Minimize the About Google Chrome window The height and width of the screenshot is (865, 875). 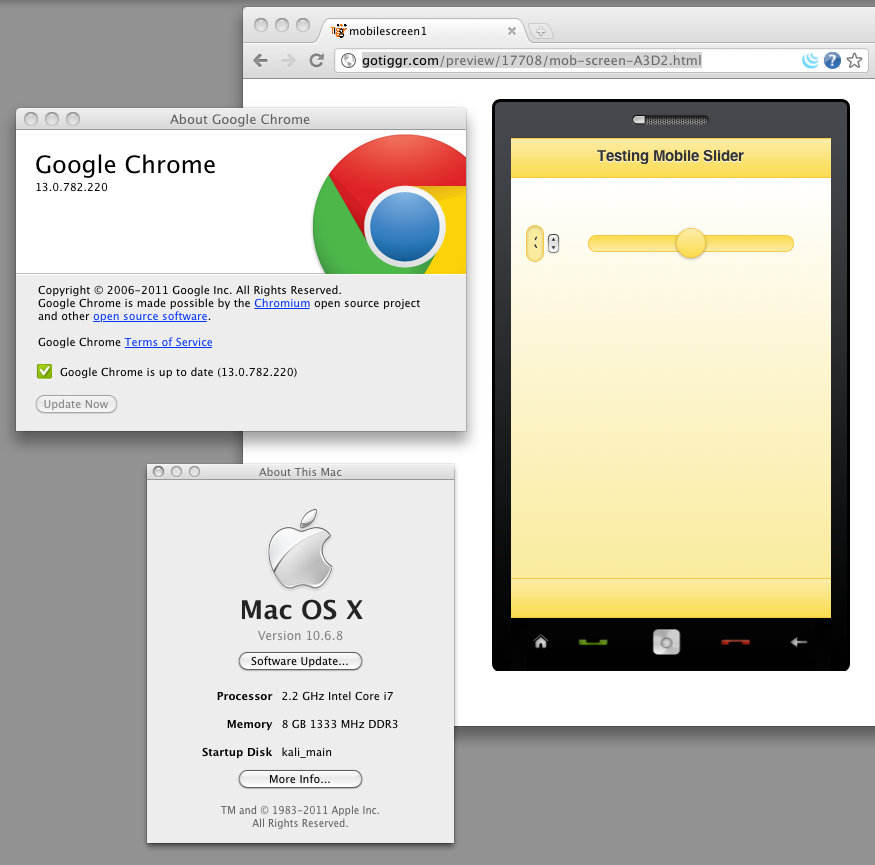tap(52, 119)
